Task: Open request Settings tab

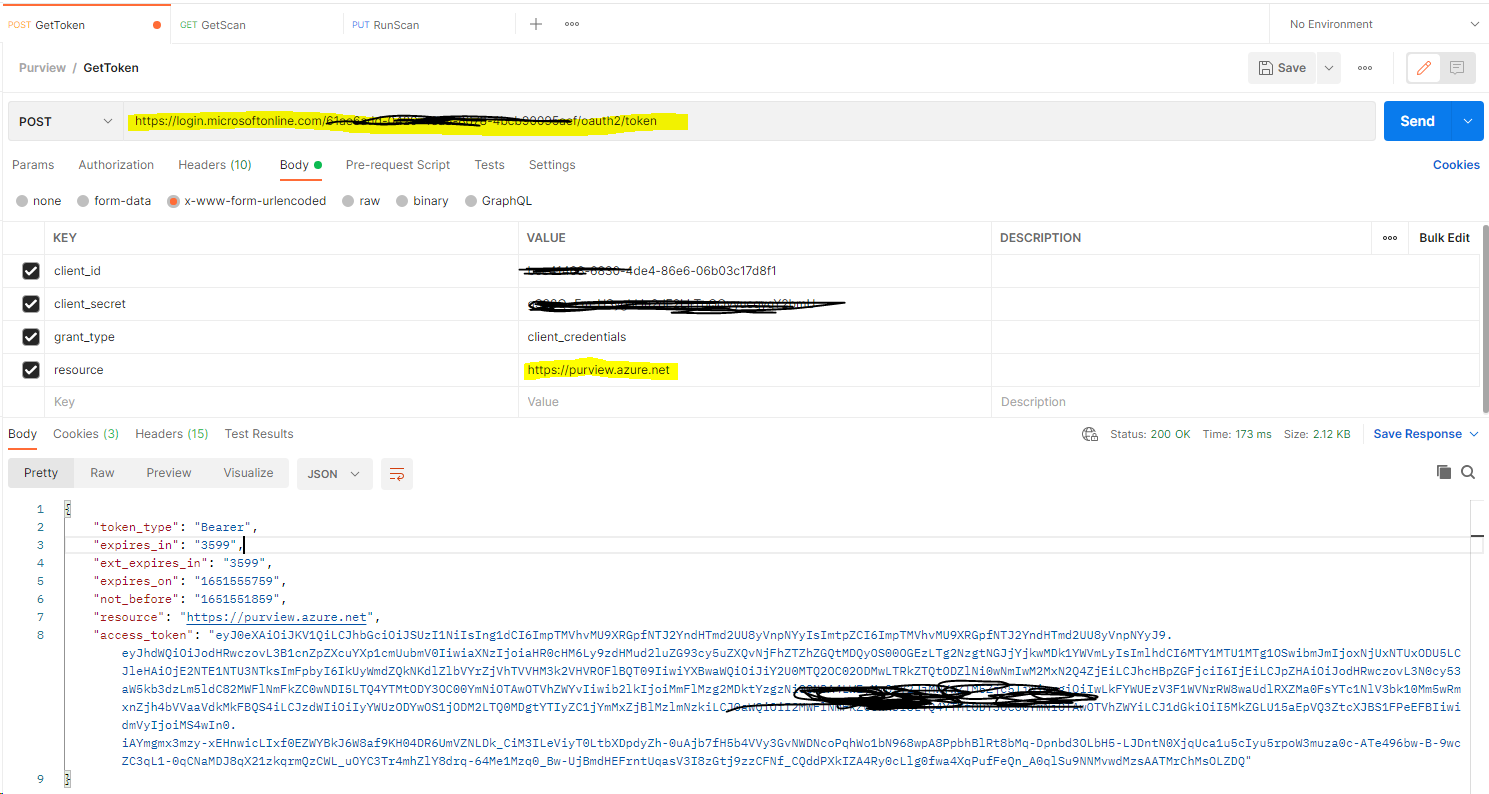Action: tap(552, 165)
